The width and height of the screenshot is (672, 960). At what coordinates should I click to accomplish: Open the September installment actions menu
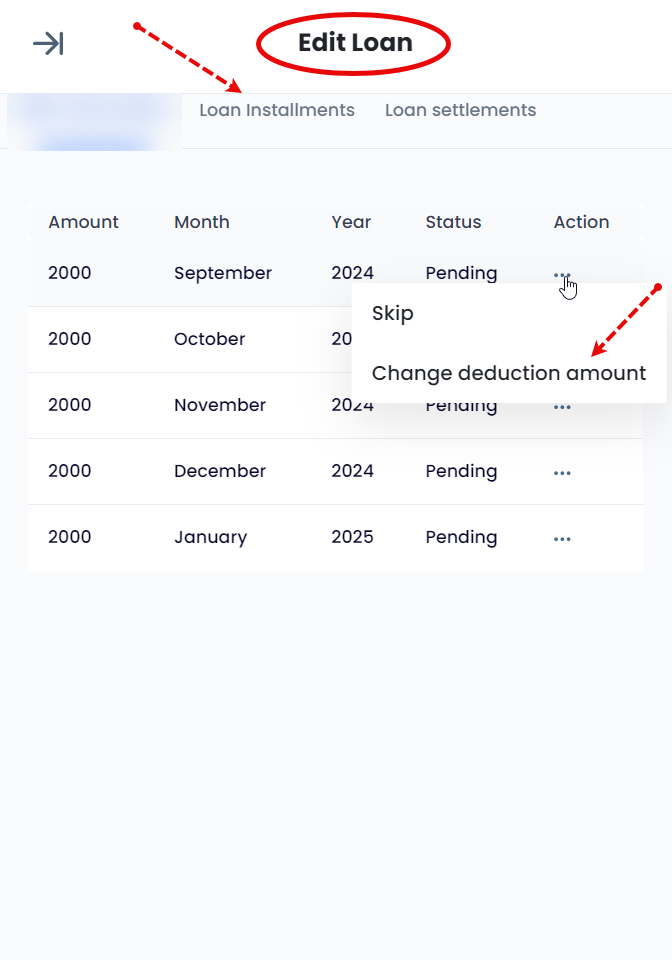(x=562, y=274)
